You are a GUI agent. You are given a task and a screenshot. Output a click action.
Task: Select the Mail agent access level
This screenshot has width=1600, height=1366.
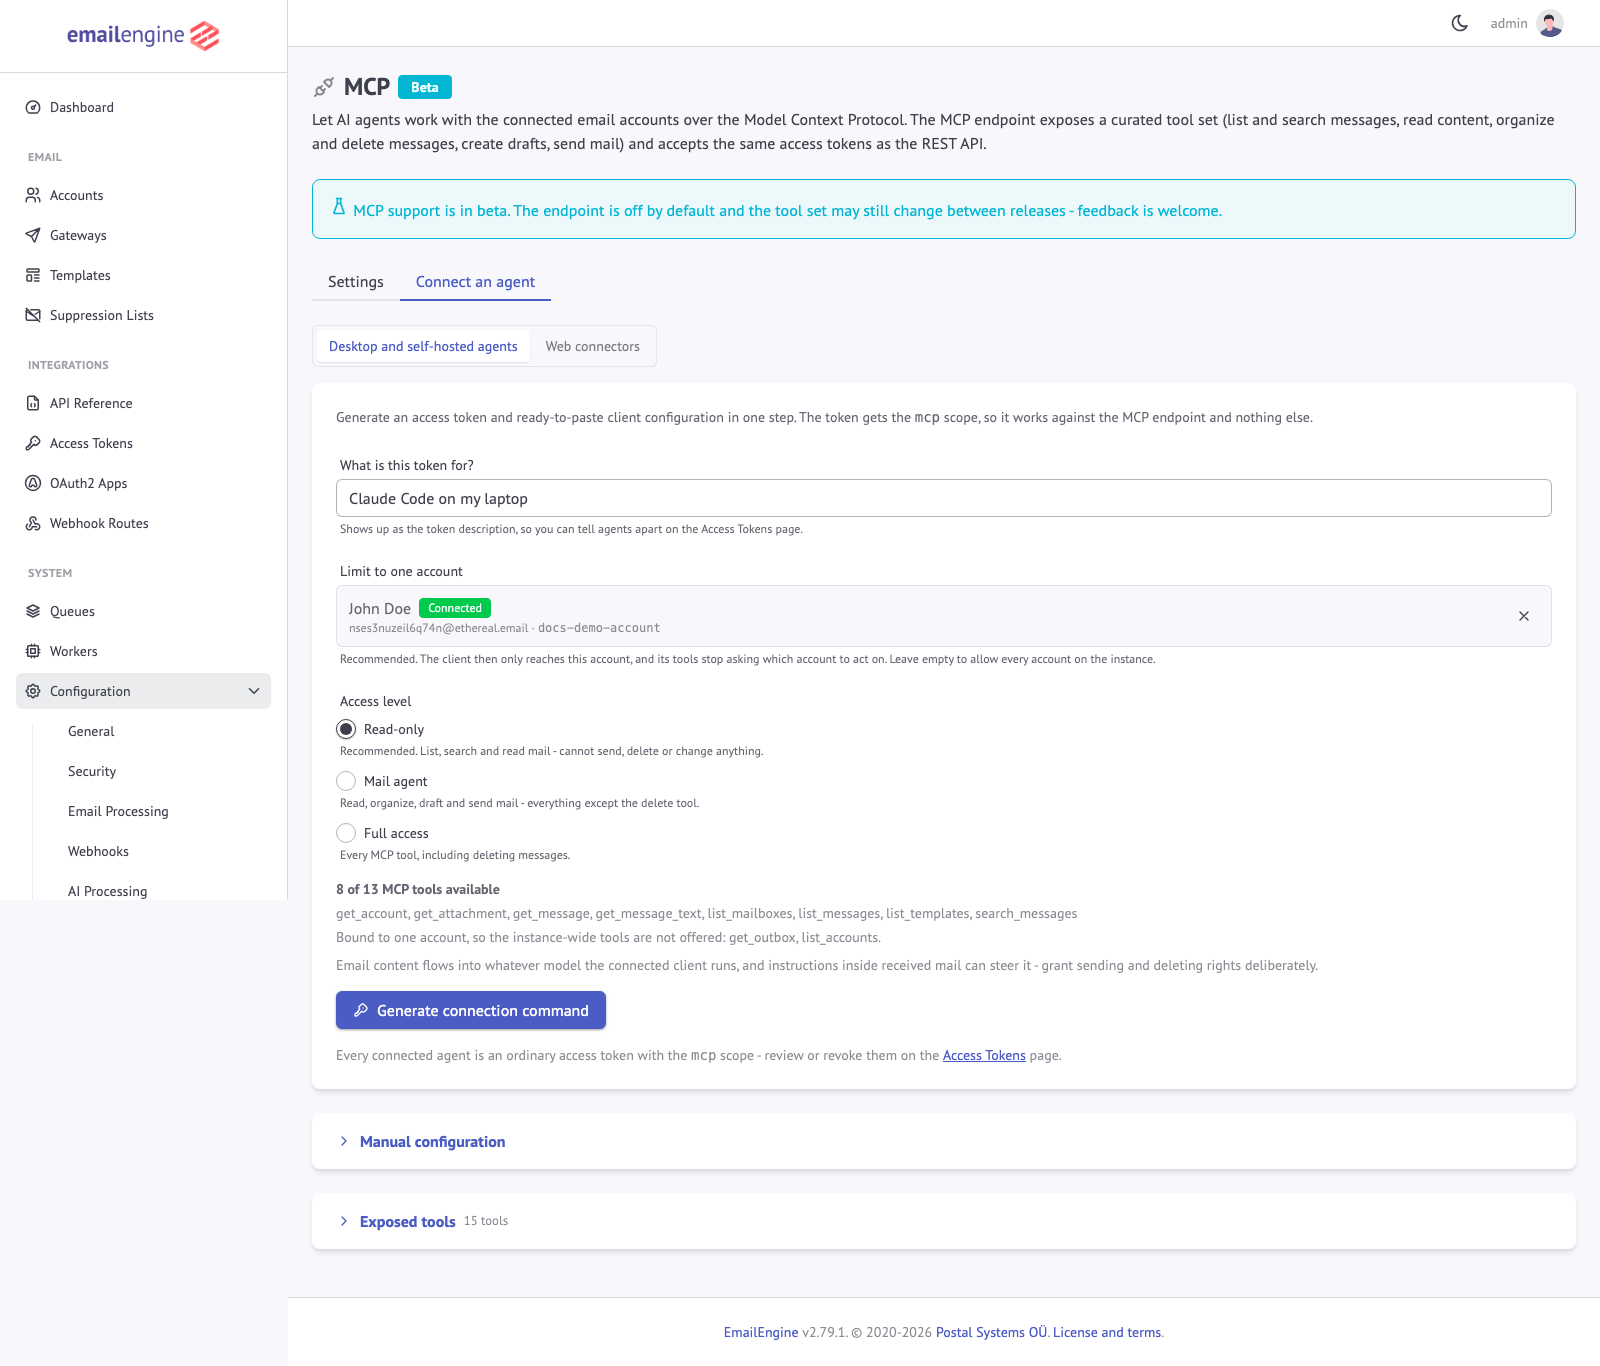[346, 781]
